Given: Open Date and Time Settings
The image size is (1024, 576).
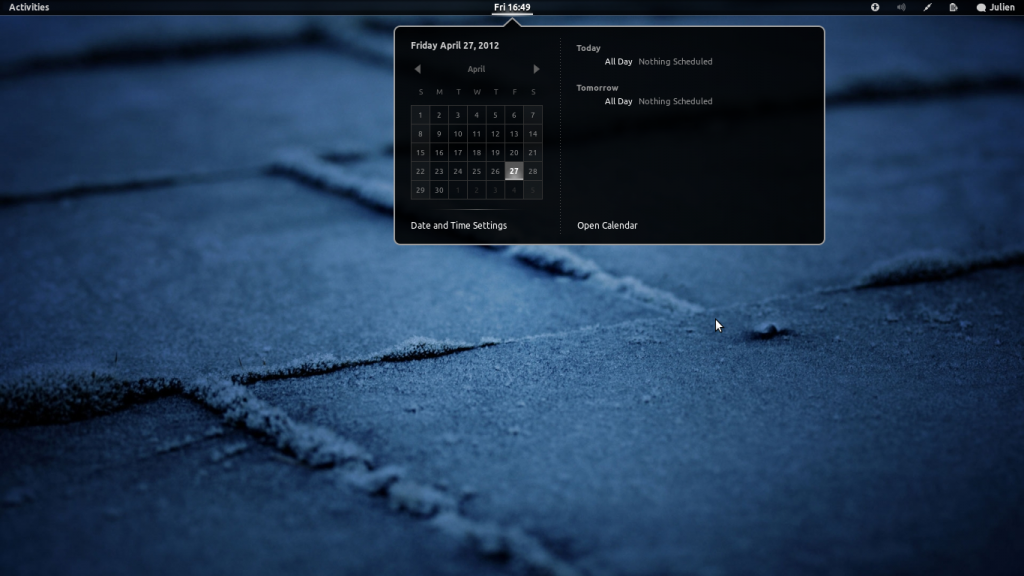Looking at the screenshot, I should coord(459,226).
